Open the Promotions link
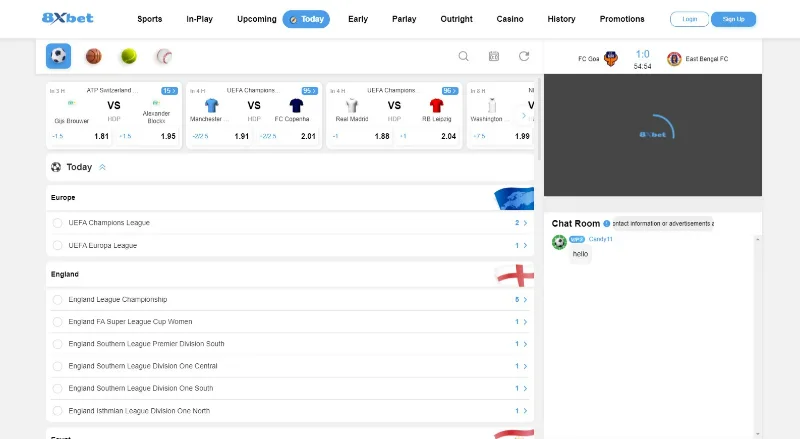This screenshot has width=800, height=439. point(622,19)
